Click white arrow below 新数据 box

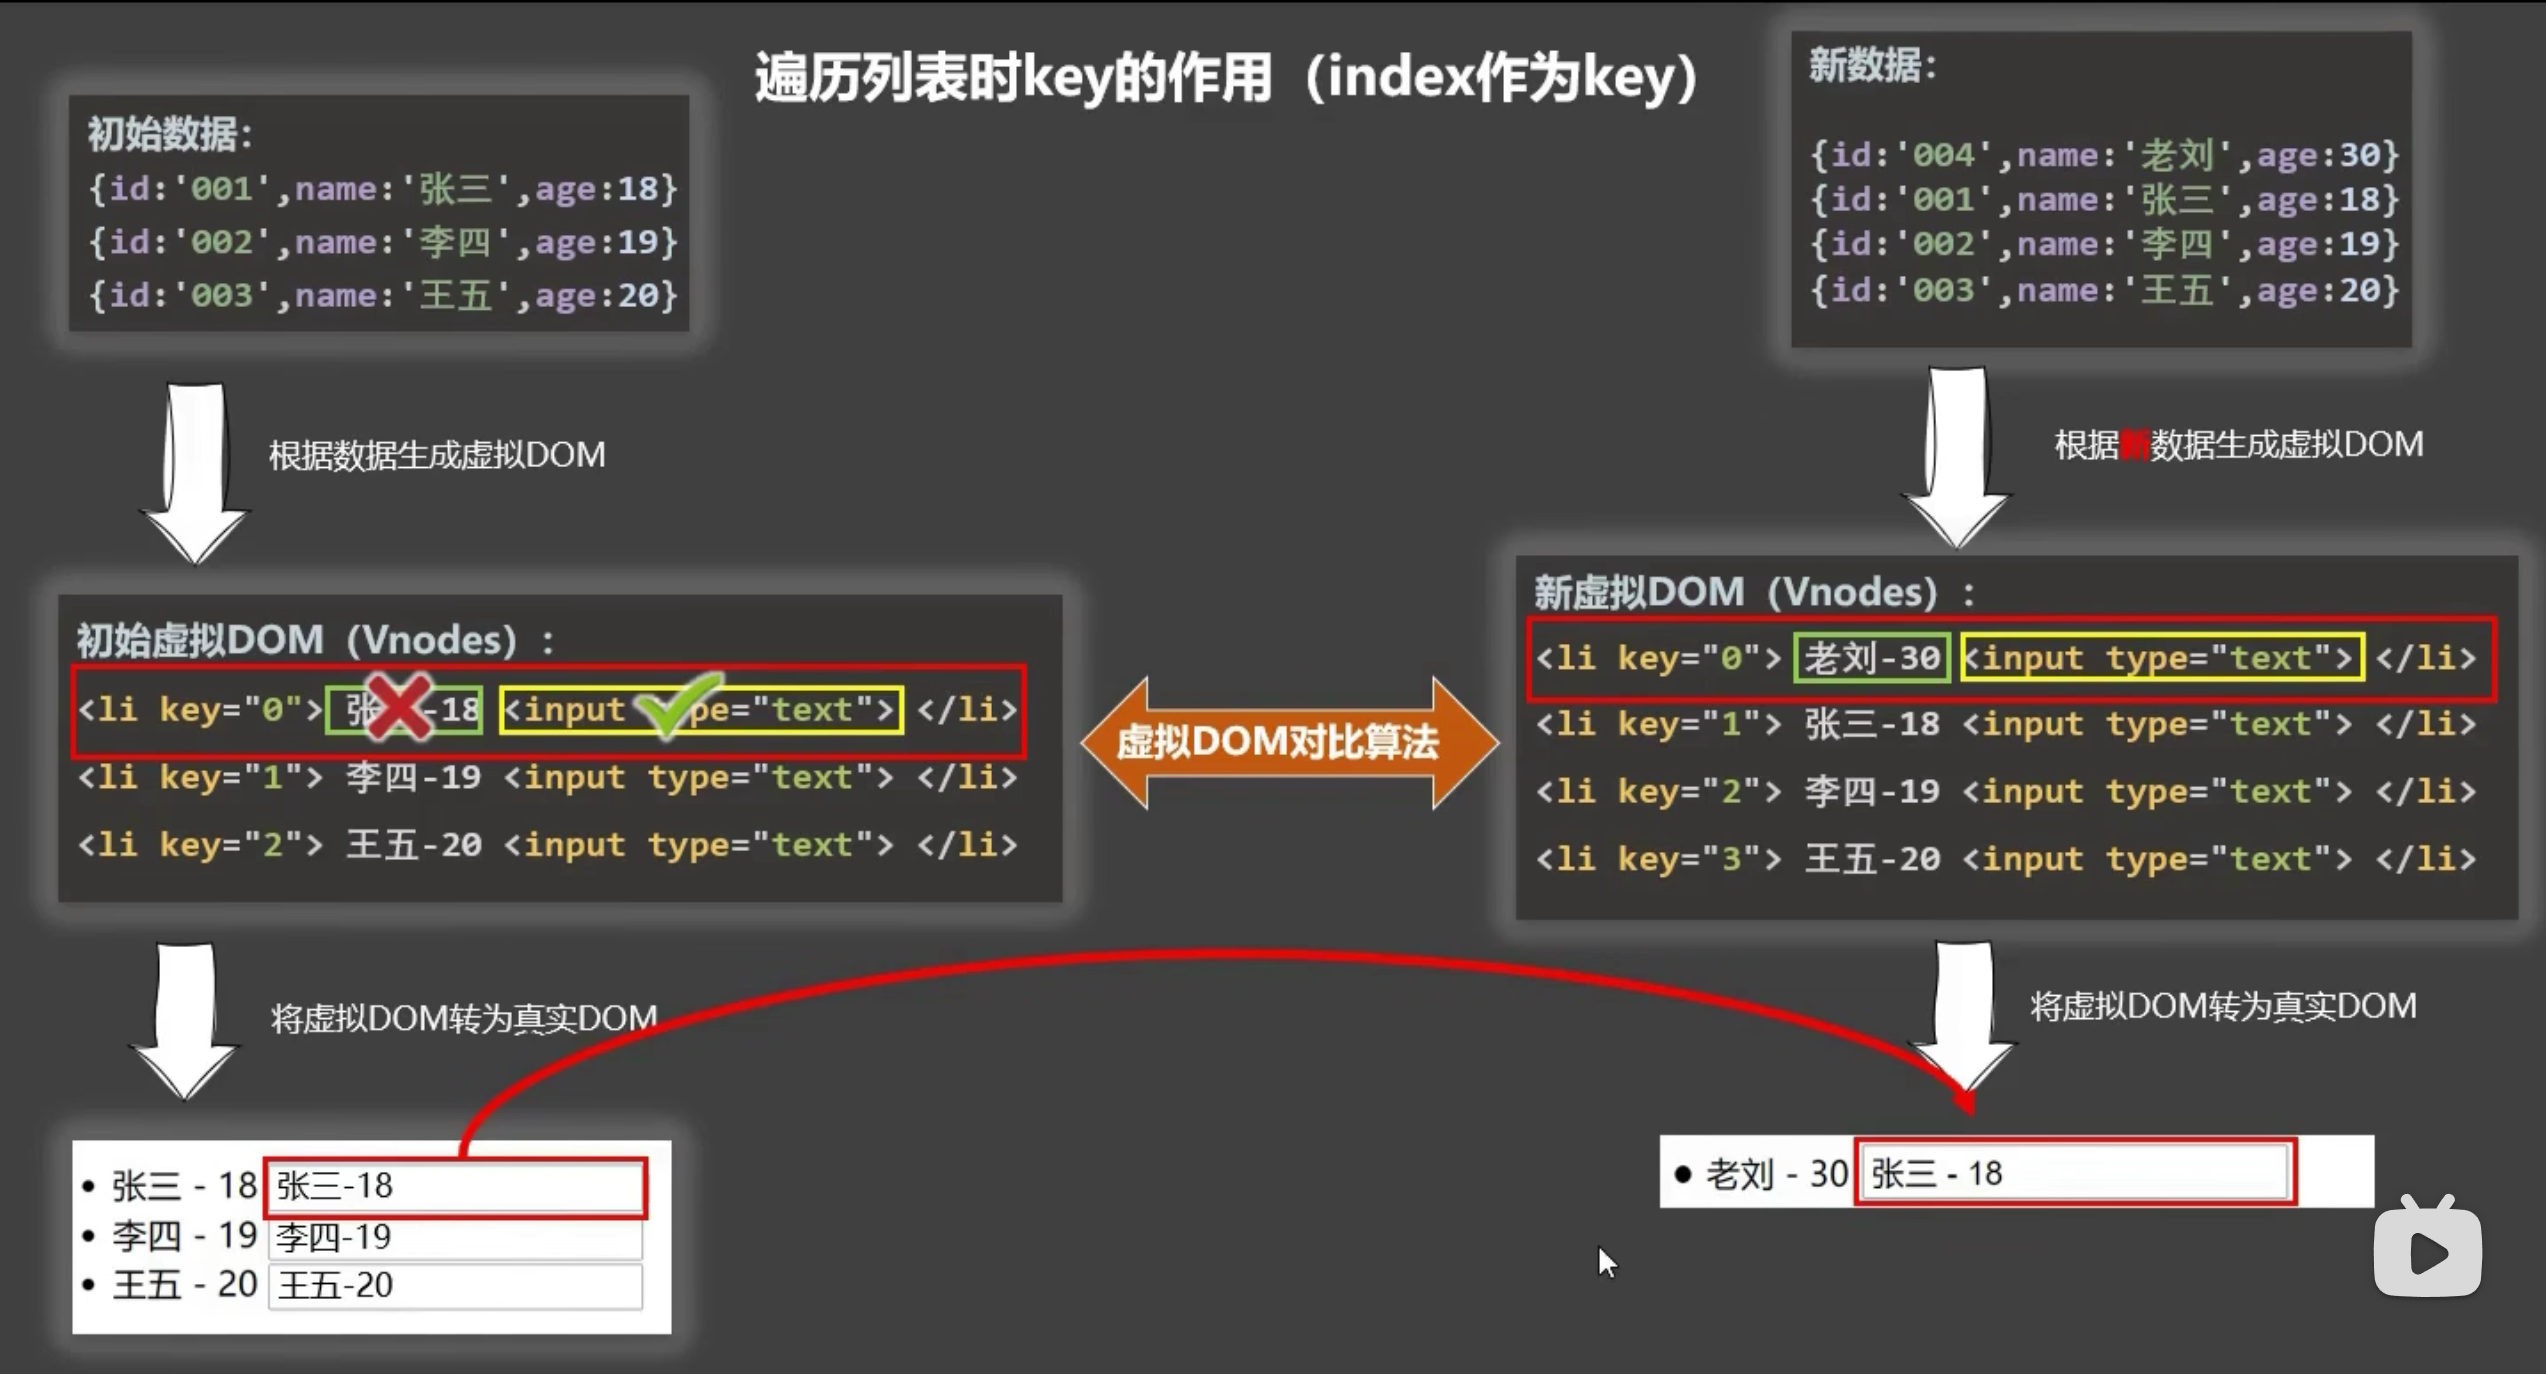point(1957,456)
